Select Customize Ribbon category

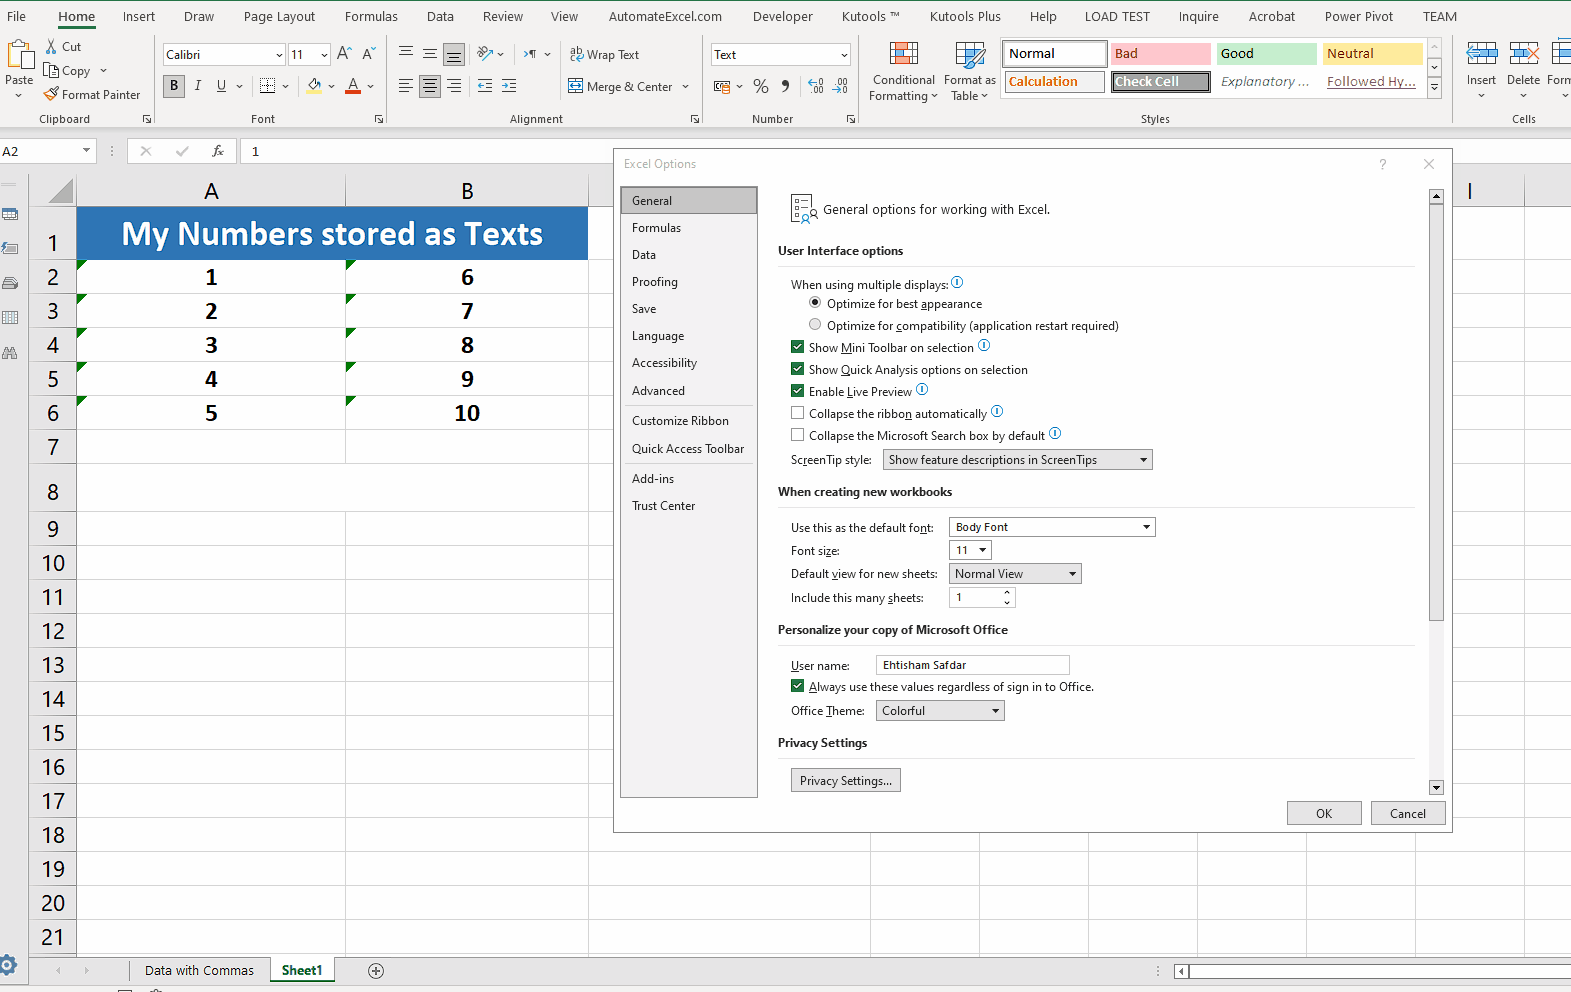click(688, 421)
